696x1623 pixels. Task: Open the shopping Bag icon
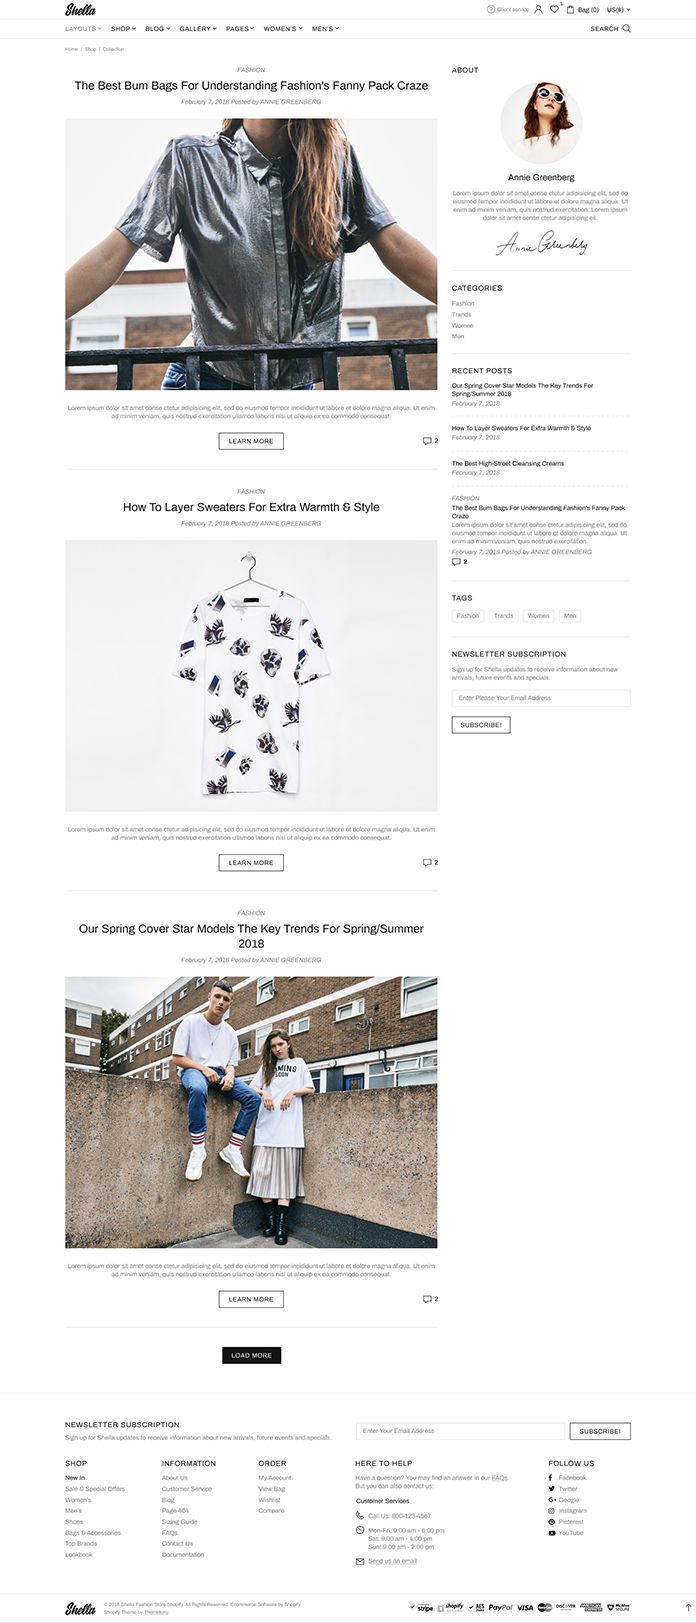tap(571, 9)
